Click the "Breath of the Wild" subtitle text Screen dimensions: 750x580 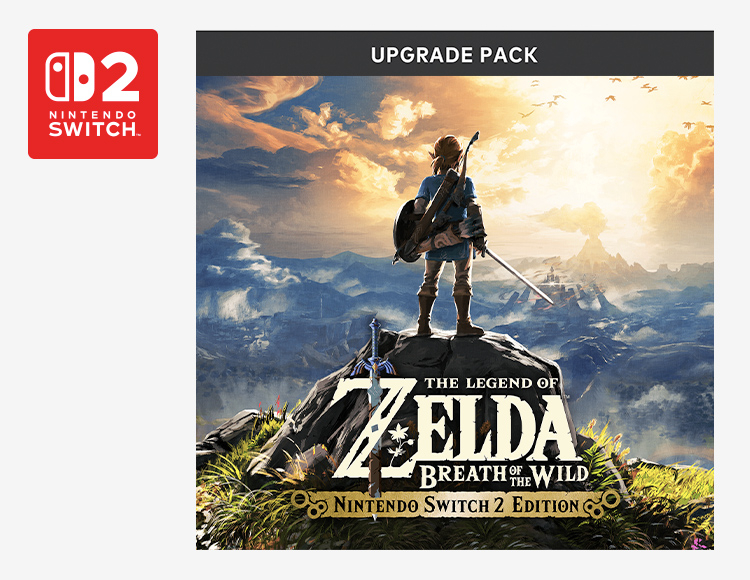504,475
